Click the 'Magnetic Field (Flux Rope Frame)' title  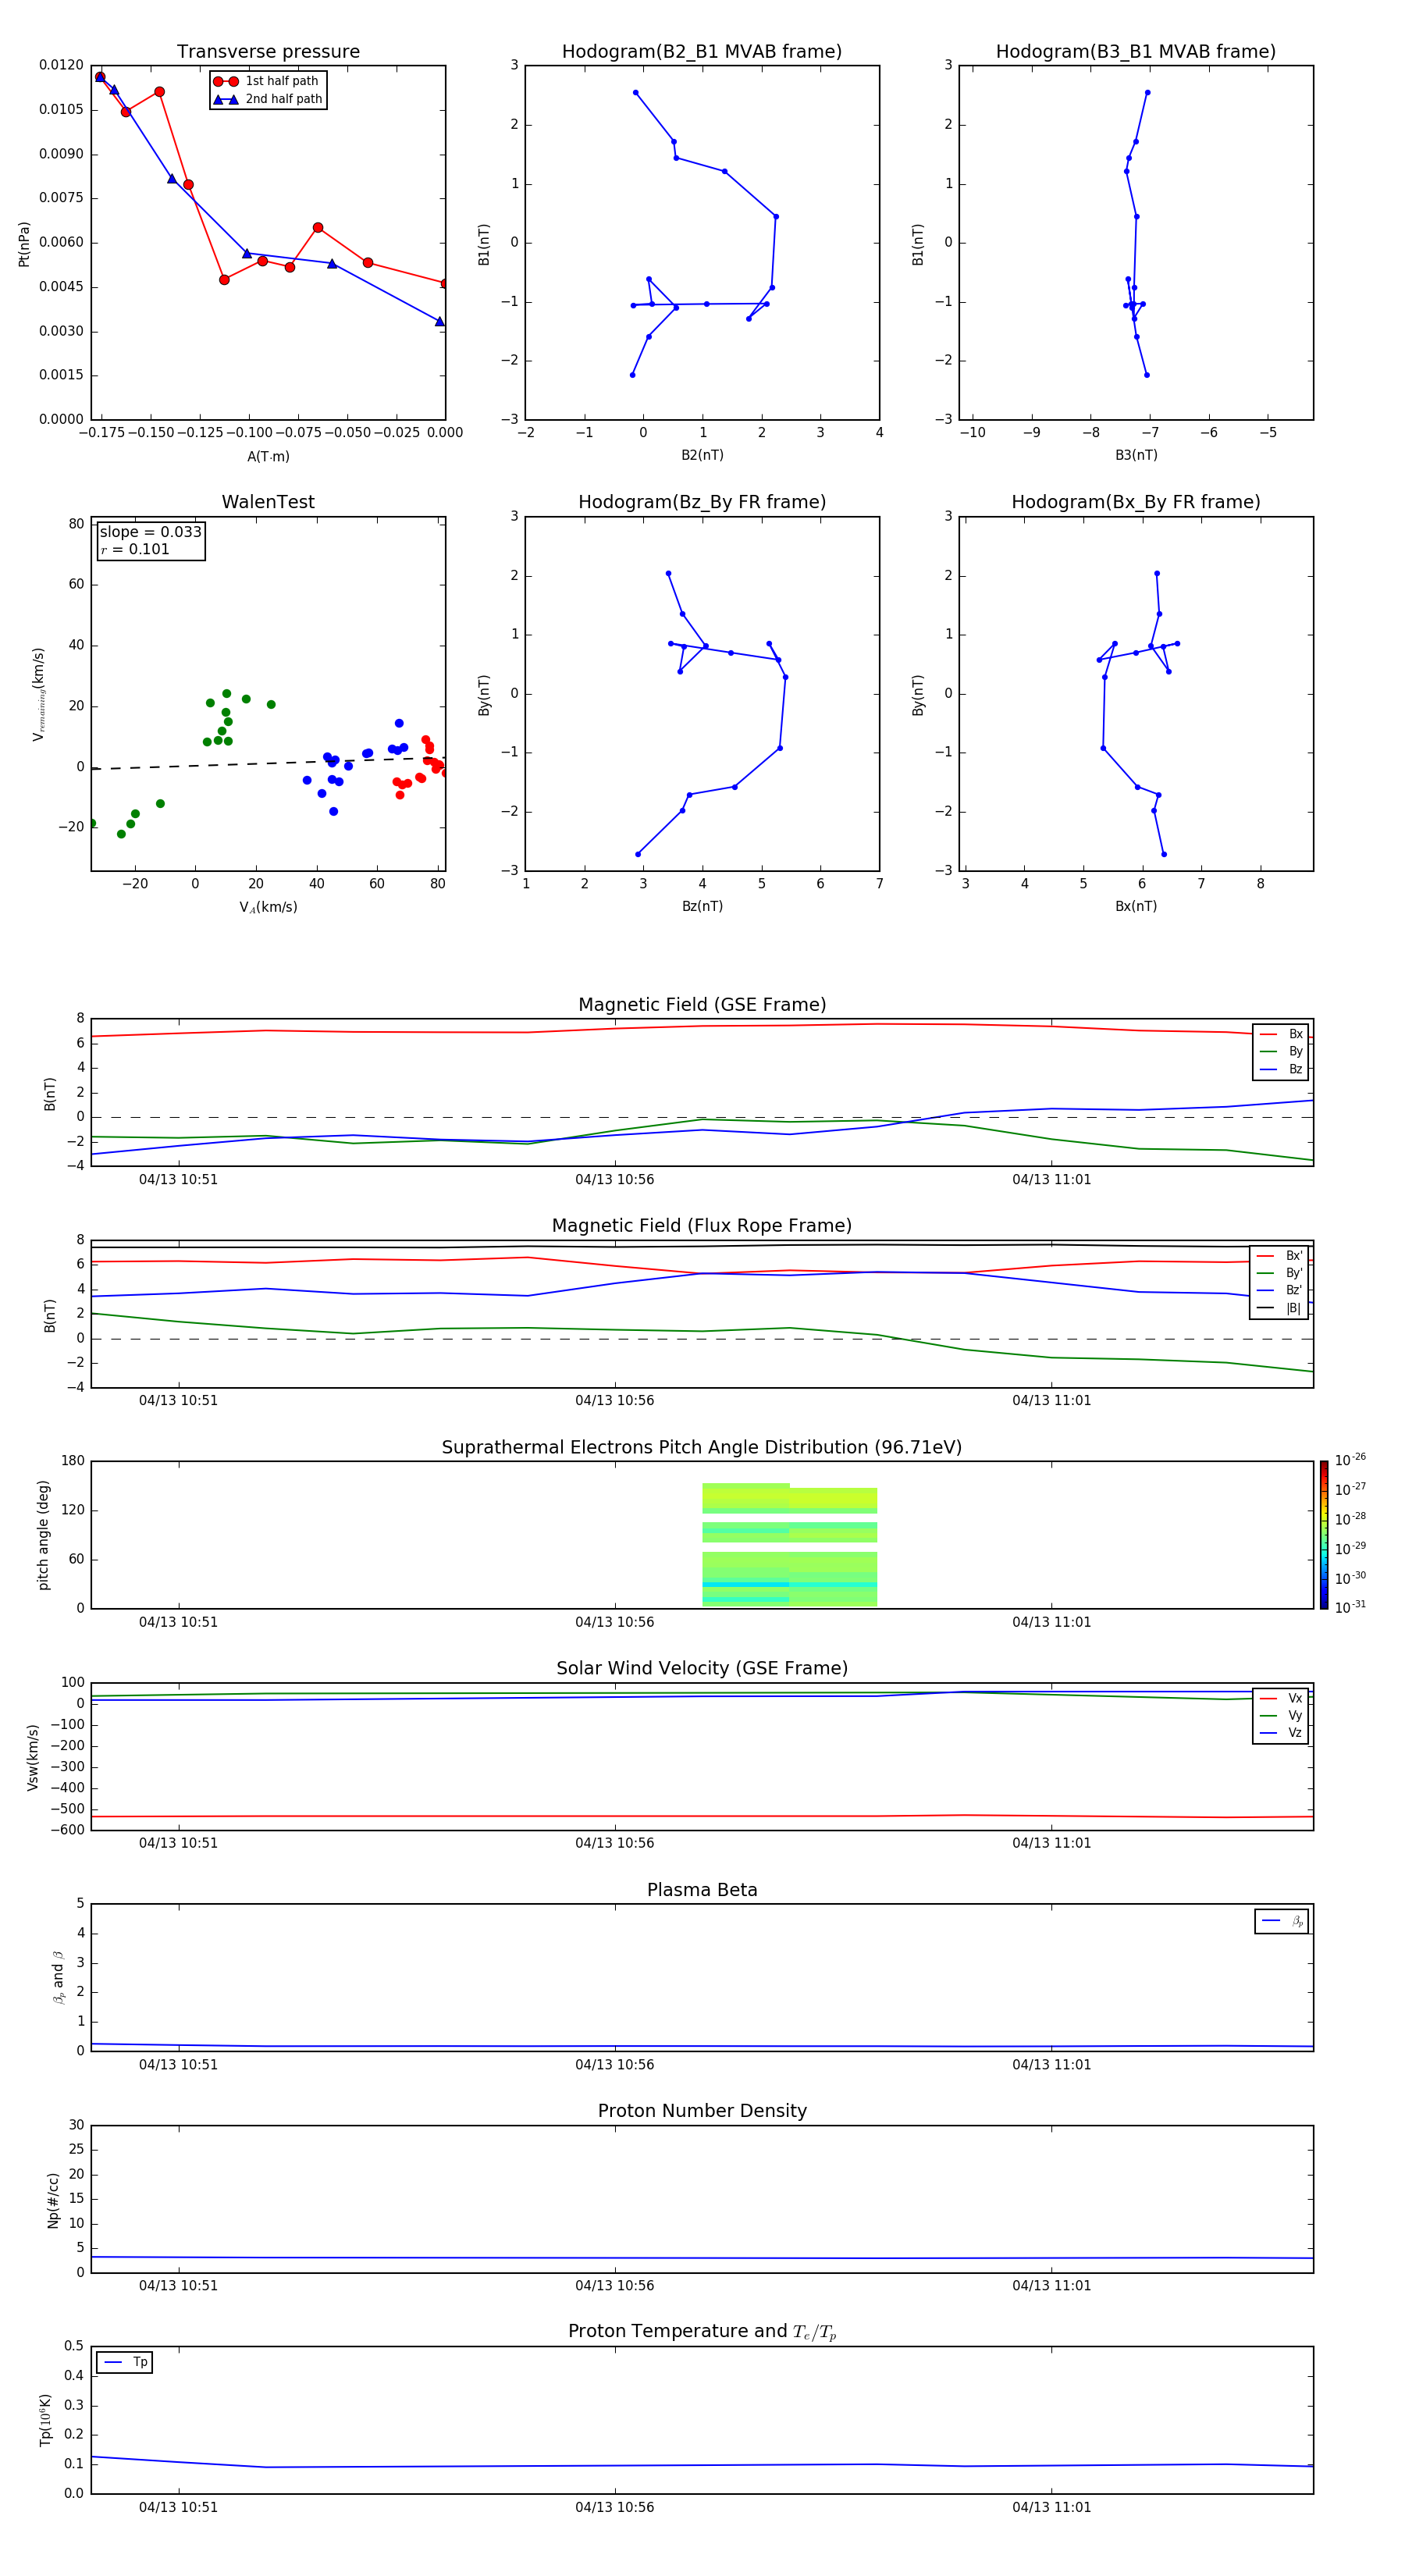(702, 1226)
